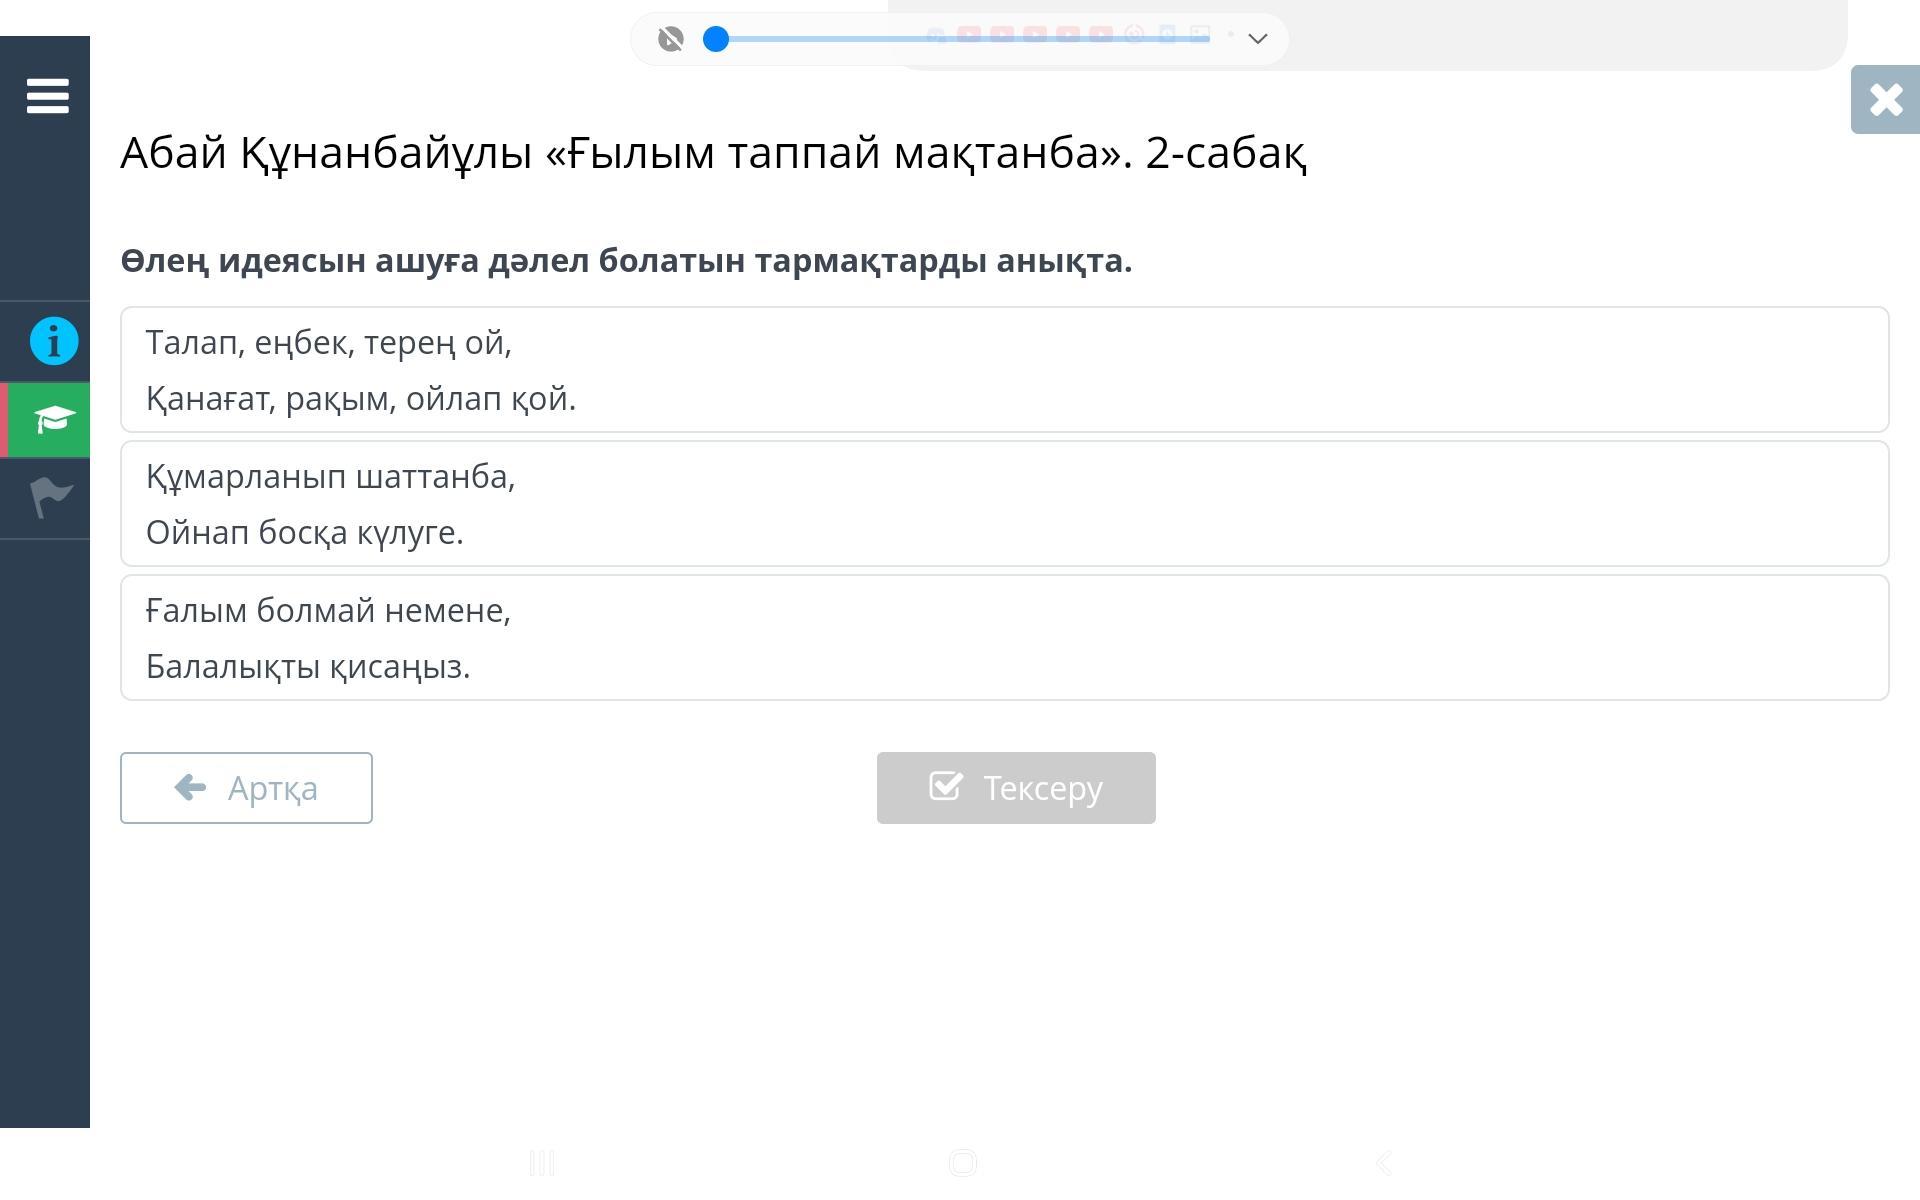
Task: Click the checkmark icon in Тексеру
Action: 946,786
